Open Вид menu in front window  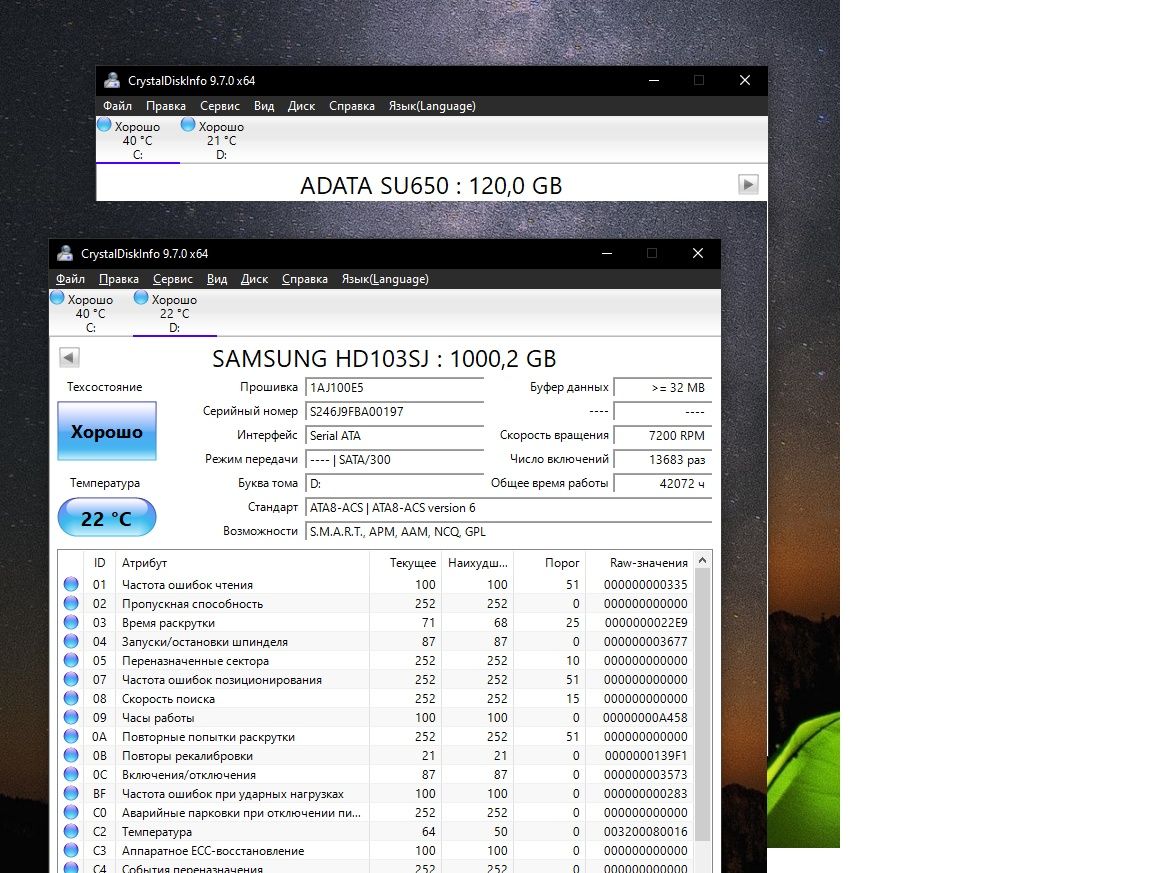(217, 279)
